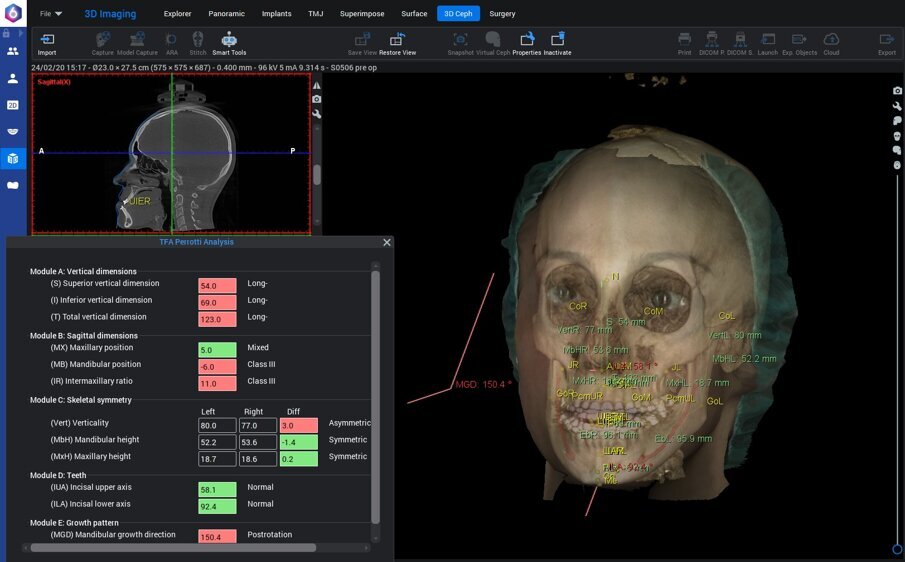The height and width of the screenshot is (562, 905).
Task: Open the File dropdown menu
Action: coord(51,14)
